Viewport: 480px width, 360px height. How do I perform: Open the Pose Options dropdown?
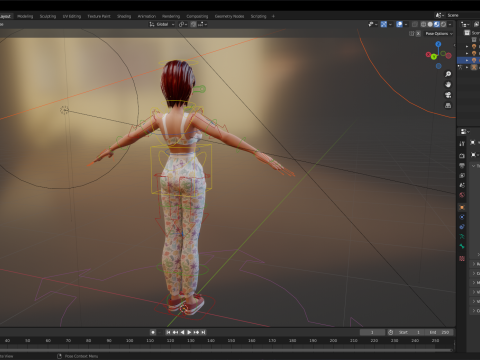coord(439,34)
